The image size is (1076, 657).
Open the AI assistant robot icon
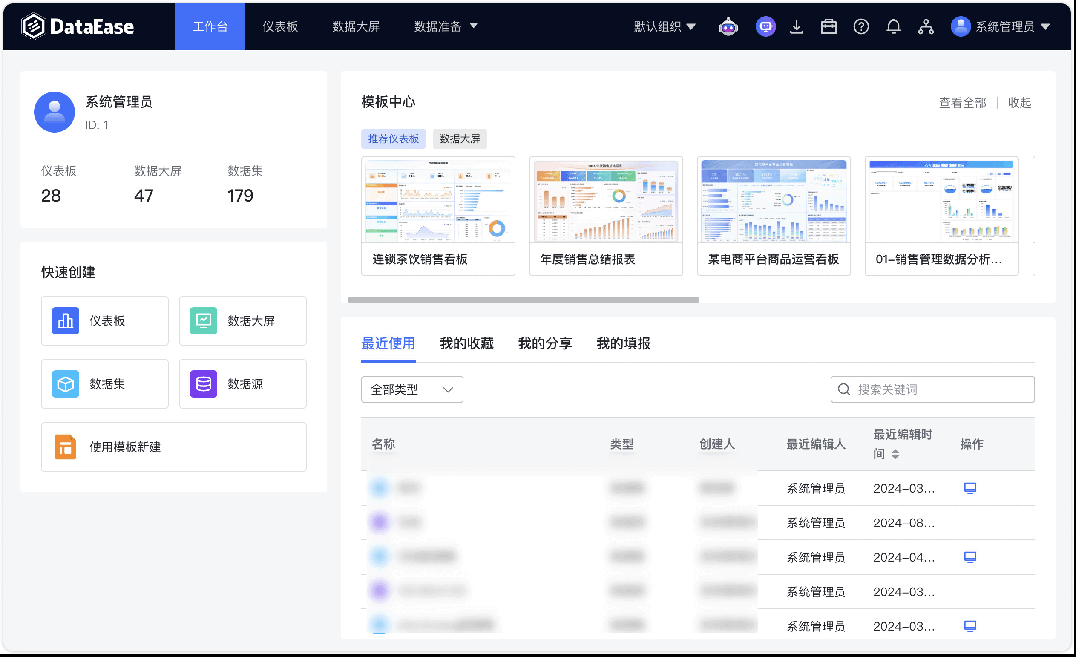pyautogui.click(x=728, y=26)
